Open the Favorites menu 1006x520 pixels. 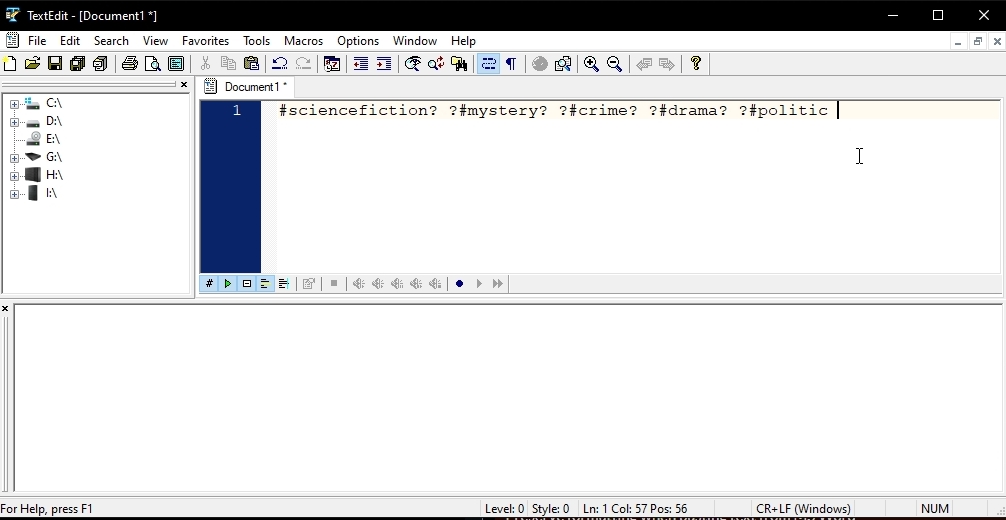click(x=205, y=41)
